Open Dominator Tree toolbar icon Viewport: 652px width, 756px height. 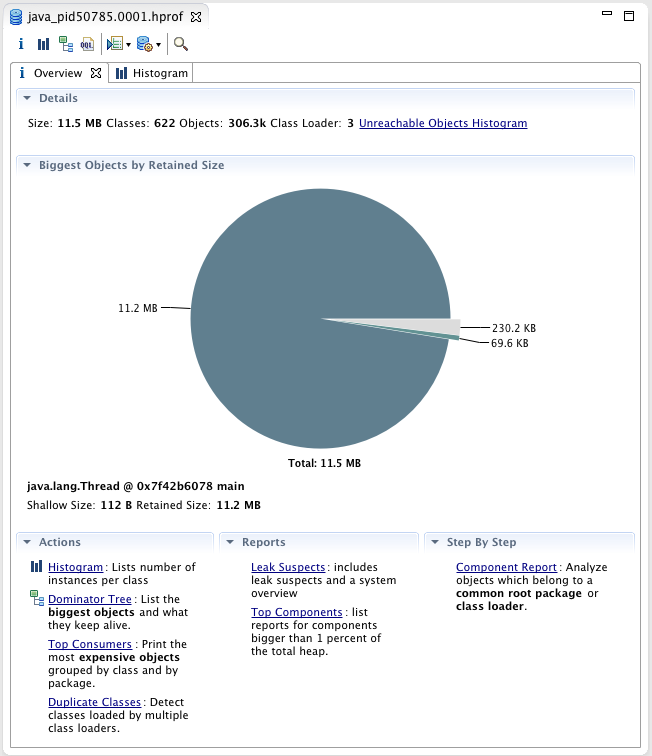click(x=66, y=44)
